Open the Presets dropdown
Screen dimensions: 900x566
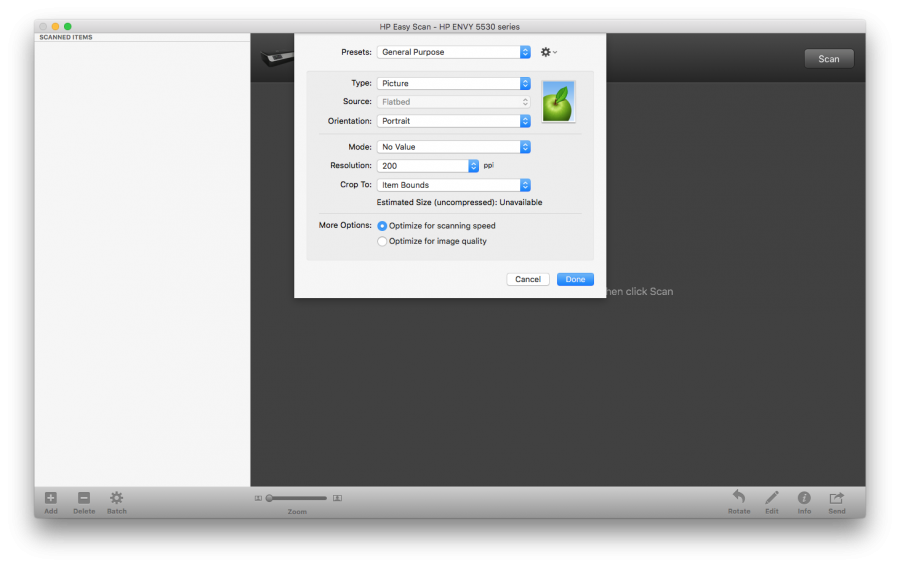pos(453,52)
